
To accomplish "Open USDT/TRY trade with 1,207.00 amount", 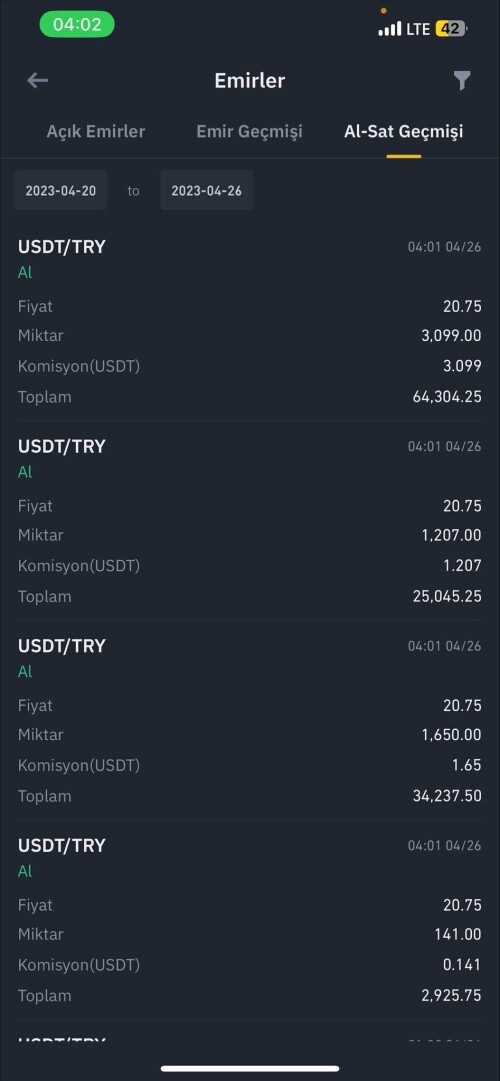I will (250, 521).
